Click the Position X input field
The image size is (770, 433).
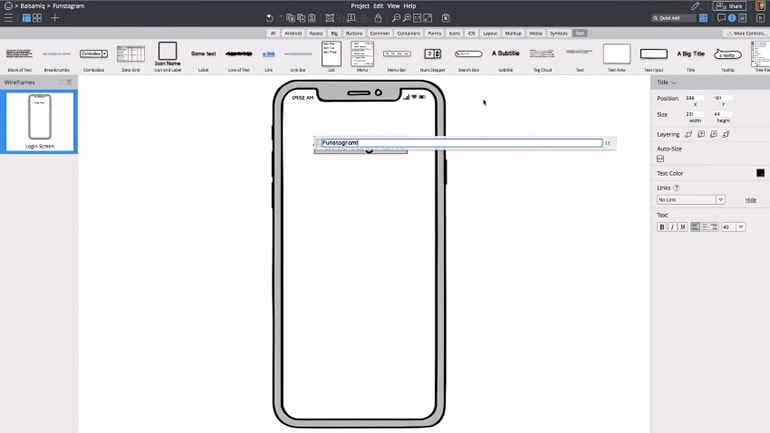[694, 98]
